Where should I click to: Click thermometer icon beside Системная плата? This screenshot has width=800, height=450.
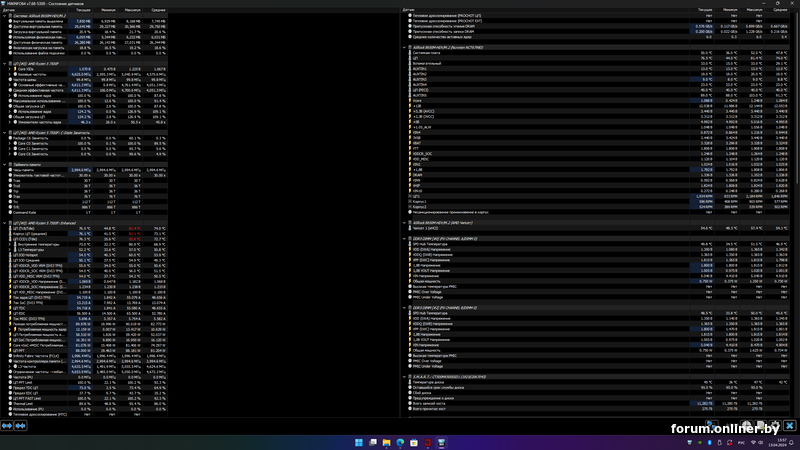coord(410,53)
